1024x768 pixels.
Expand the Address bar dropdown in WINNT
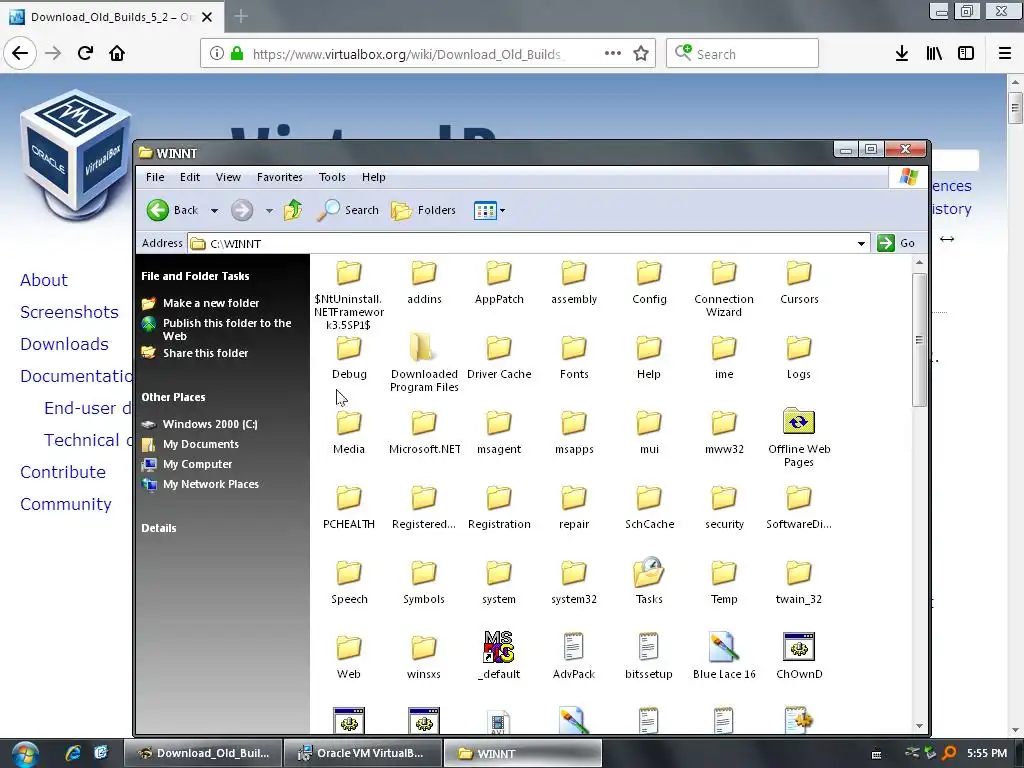[861, 244]
